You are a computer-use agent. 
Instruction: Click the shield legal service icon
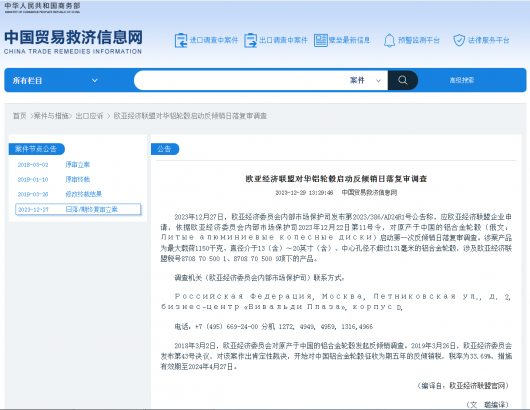tap(459, 40)
